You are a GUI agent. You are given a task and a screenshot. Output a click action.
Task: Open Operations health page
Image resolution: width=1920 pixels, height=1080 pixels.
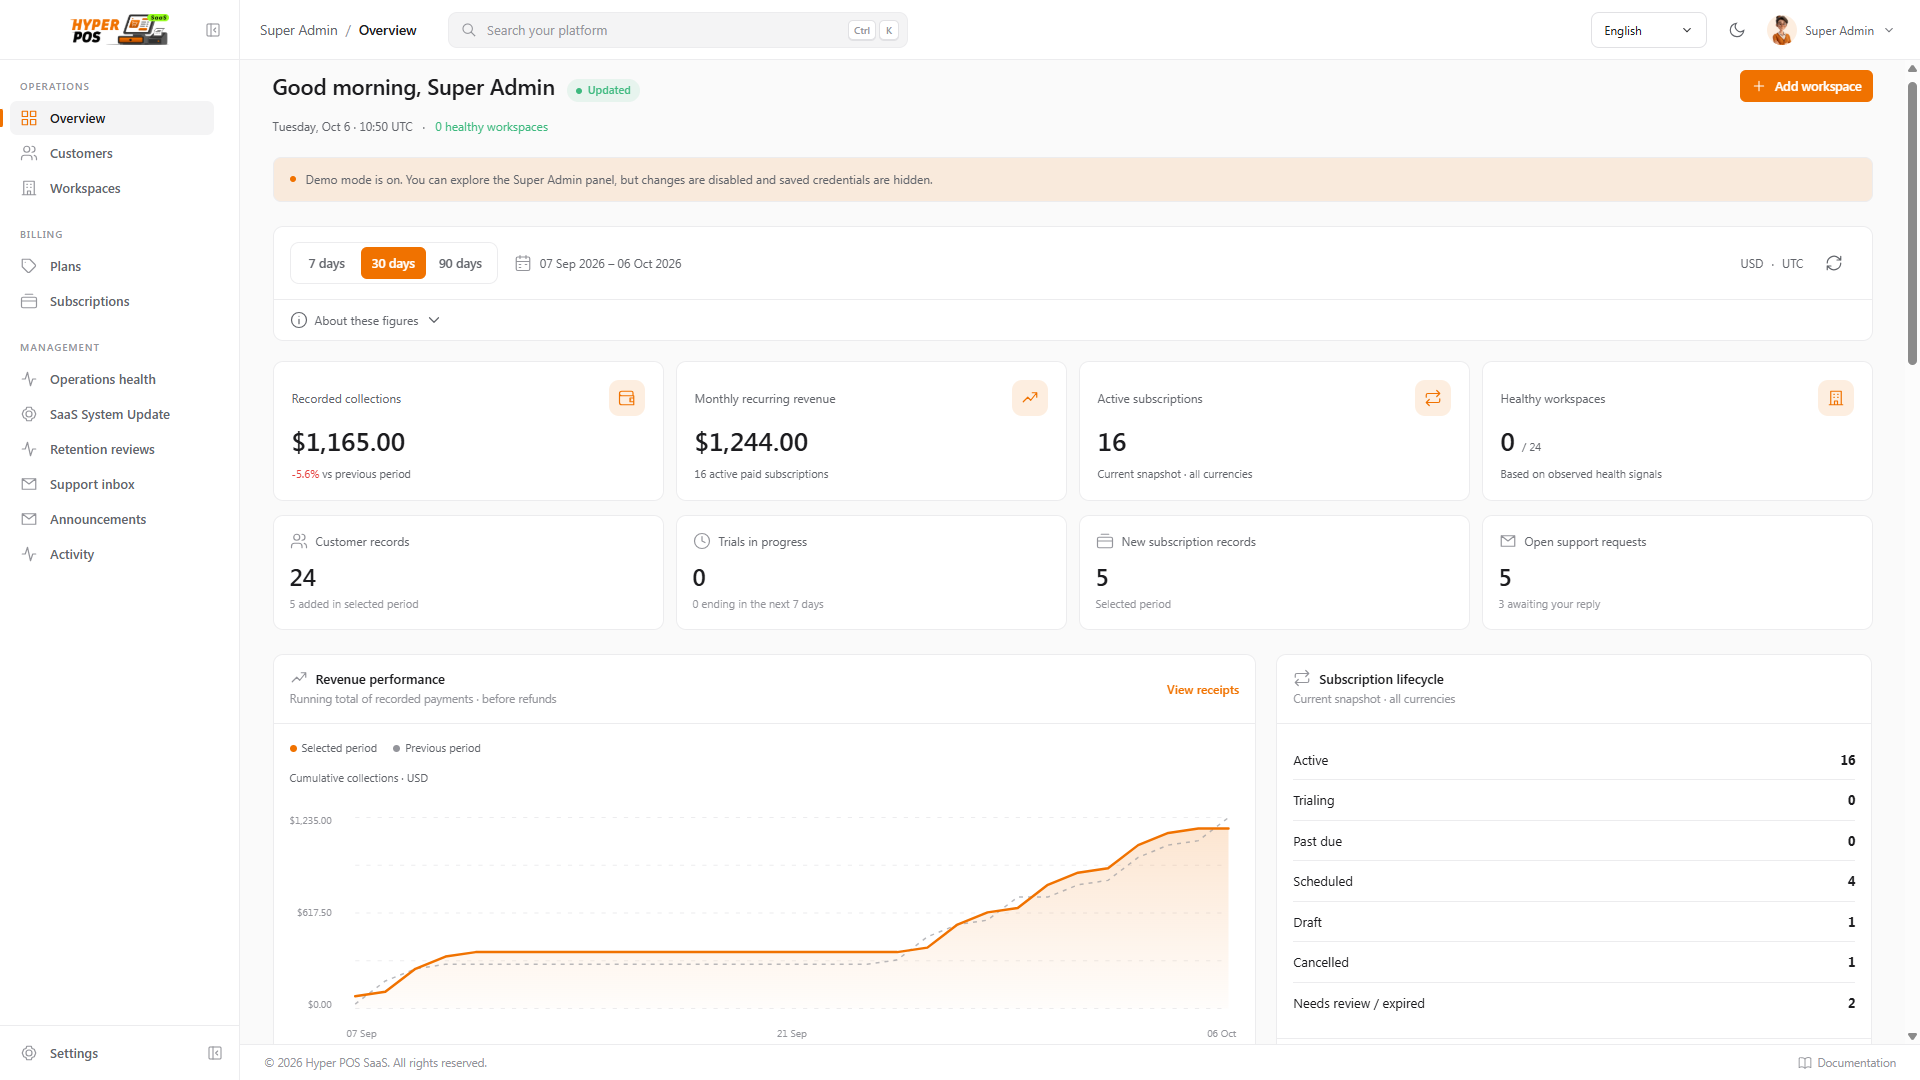click(112, 379)
